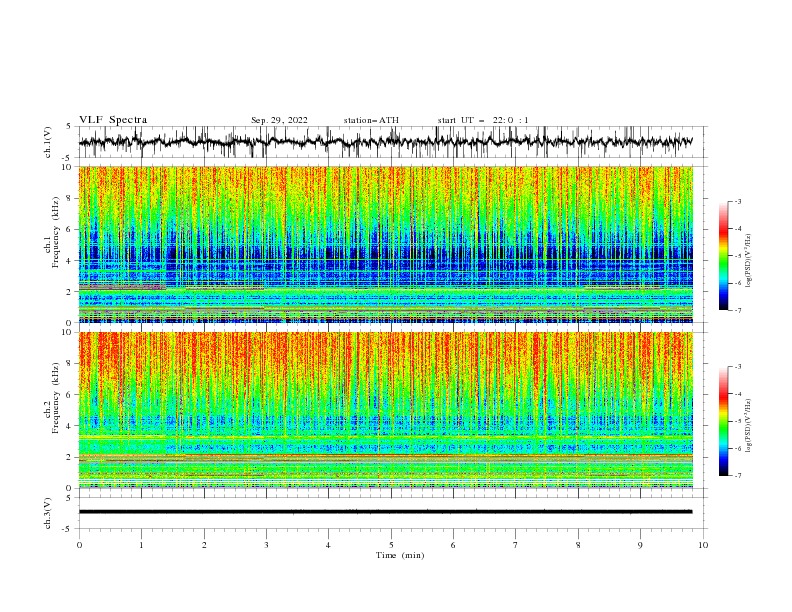The image size is (792, 612).
Task: Click time axis tick label "0"
Action: (x=79, y=545)
